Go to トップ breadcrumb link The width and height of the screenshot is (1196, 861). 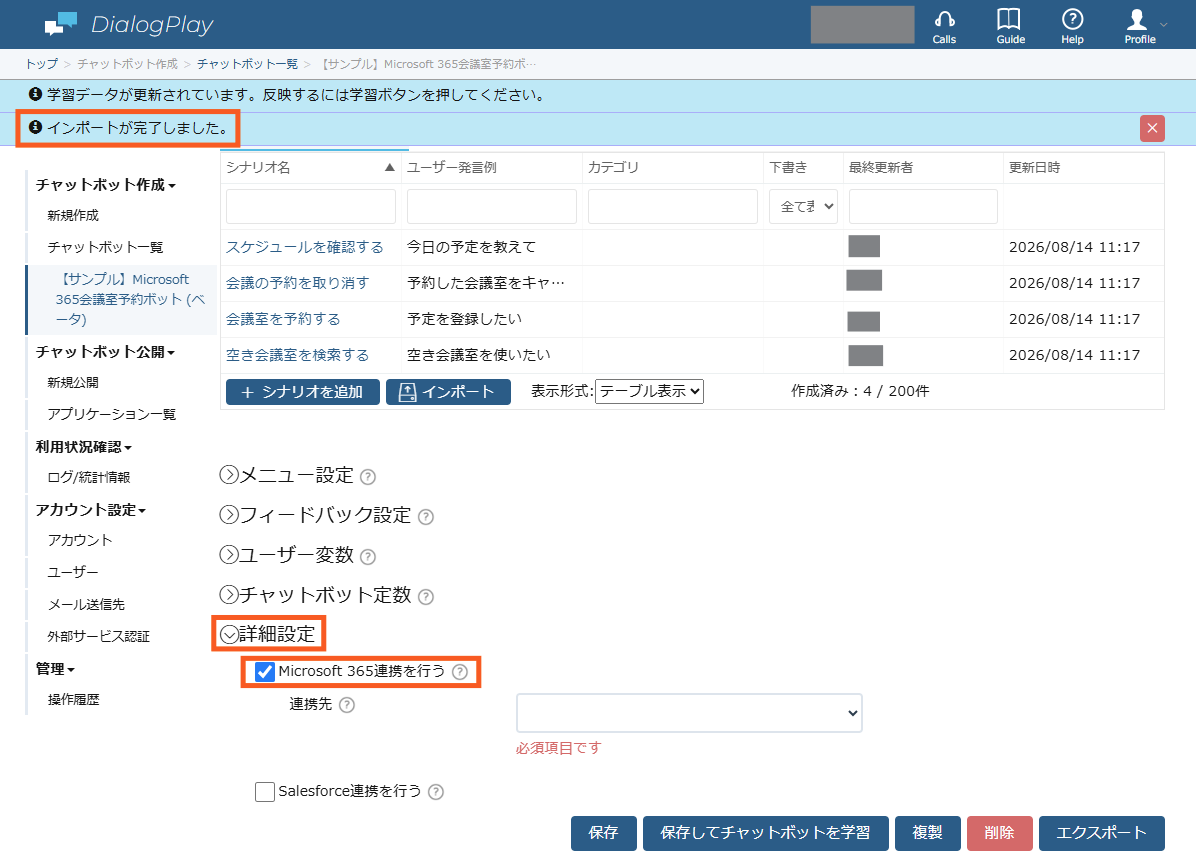[x=41, y=64]
